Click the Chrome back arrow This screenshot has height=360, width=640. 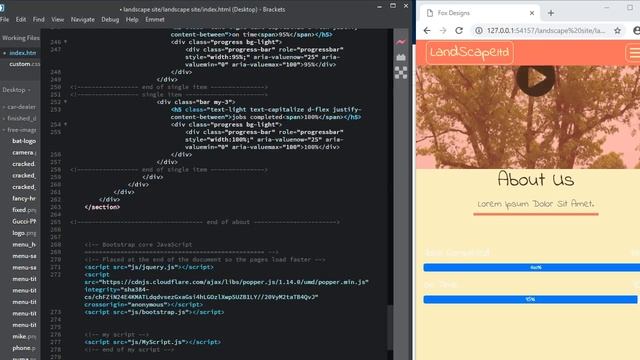[427, 31]
